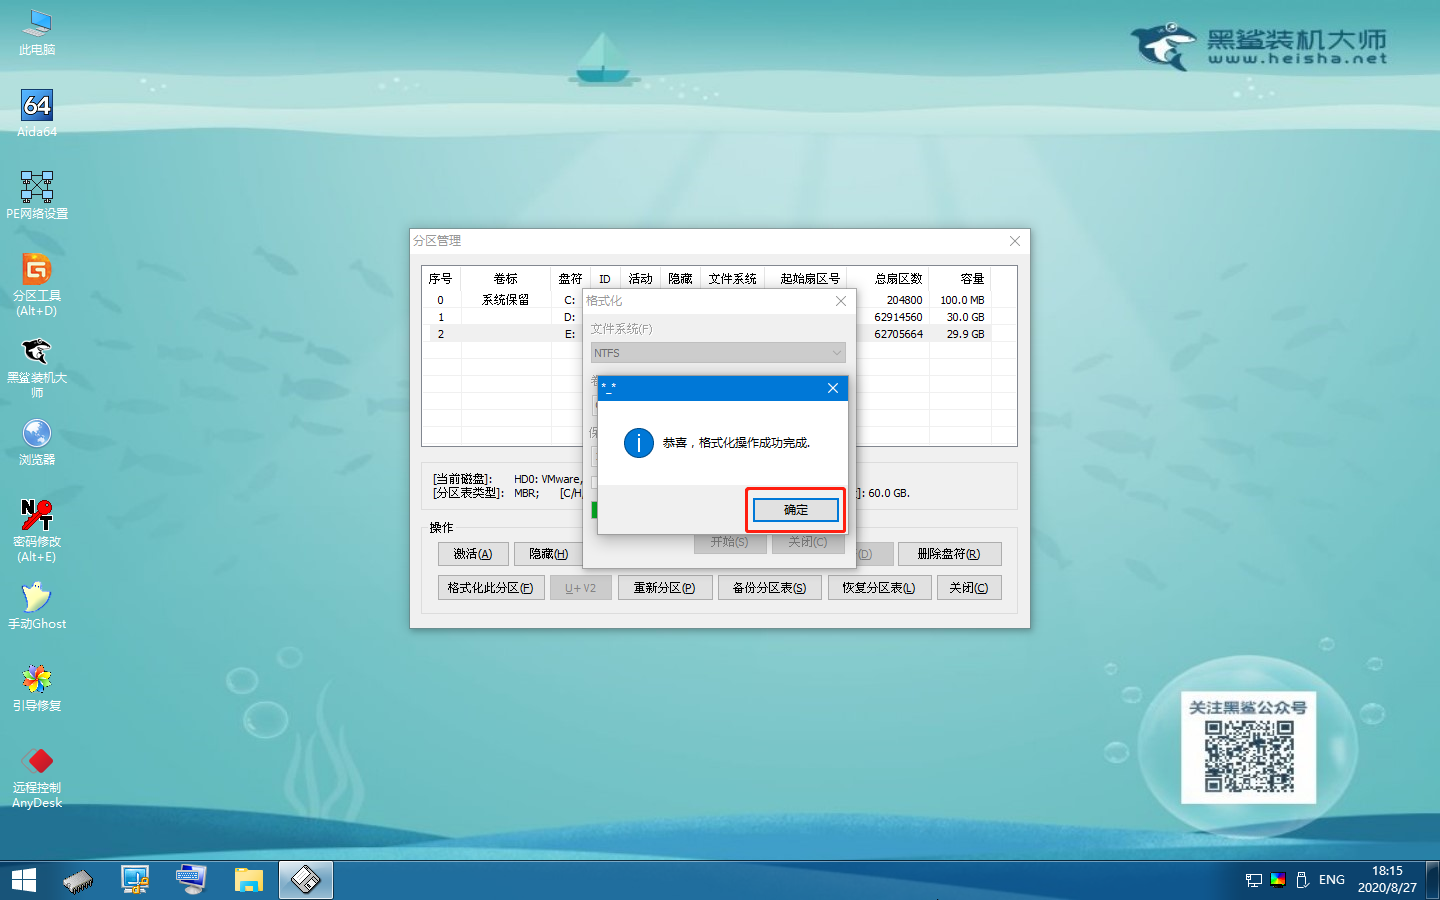The height and width of the screenshot is (900, 1440).
Task: Click 确定 to confirm format success
Action: tap(796, 510)
